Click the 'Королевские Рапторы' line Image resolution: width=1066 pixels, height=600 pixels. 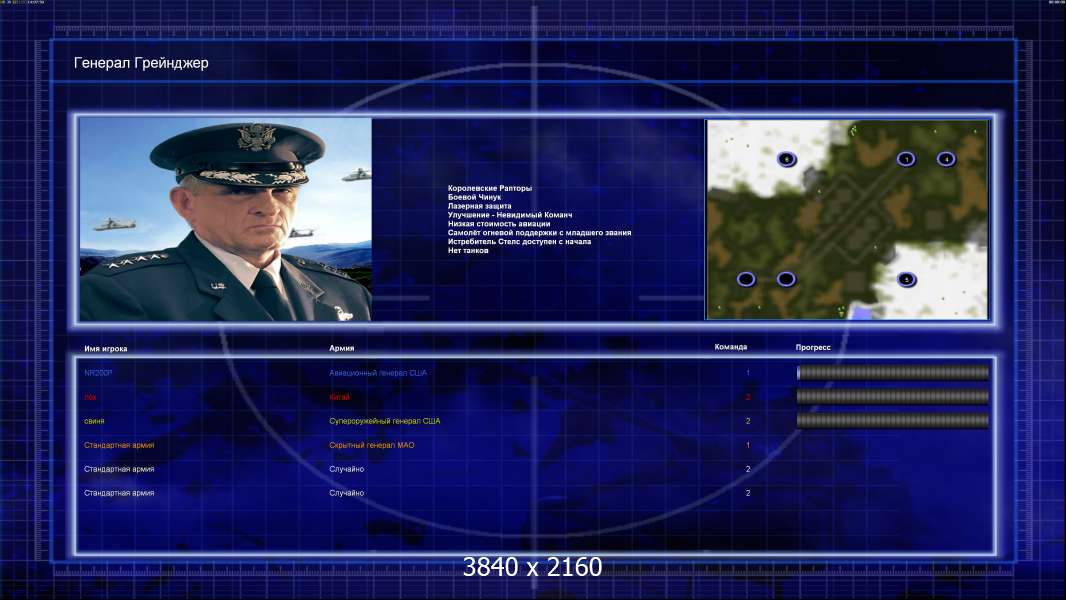pos(489,188)
